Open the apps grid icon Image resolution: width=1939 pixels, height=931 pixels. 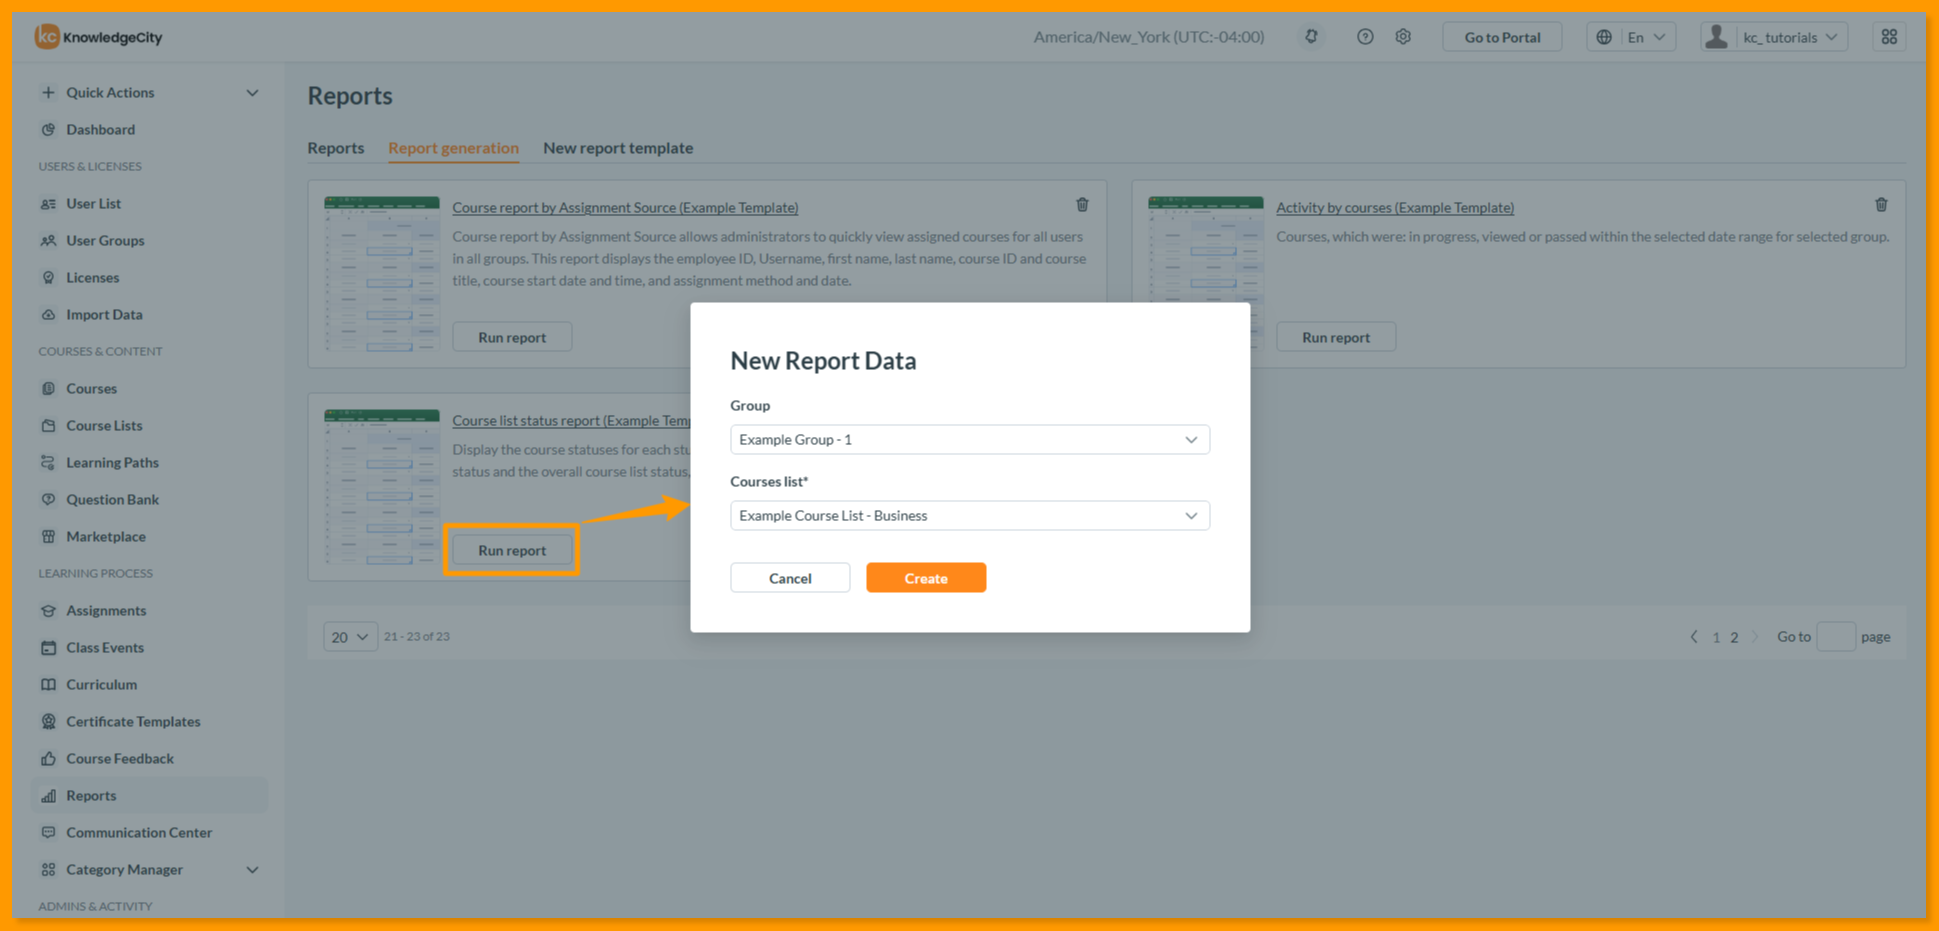coord(1889,37)
